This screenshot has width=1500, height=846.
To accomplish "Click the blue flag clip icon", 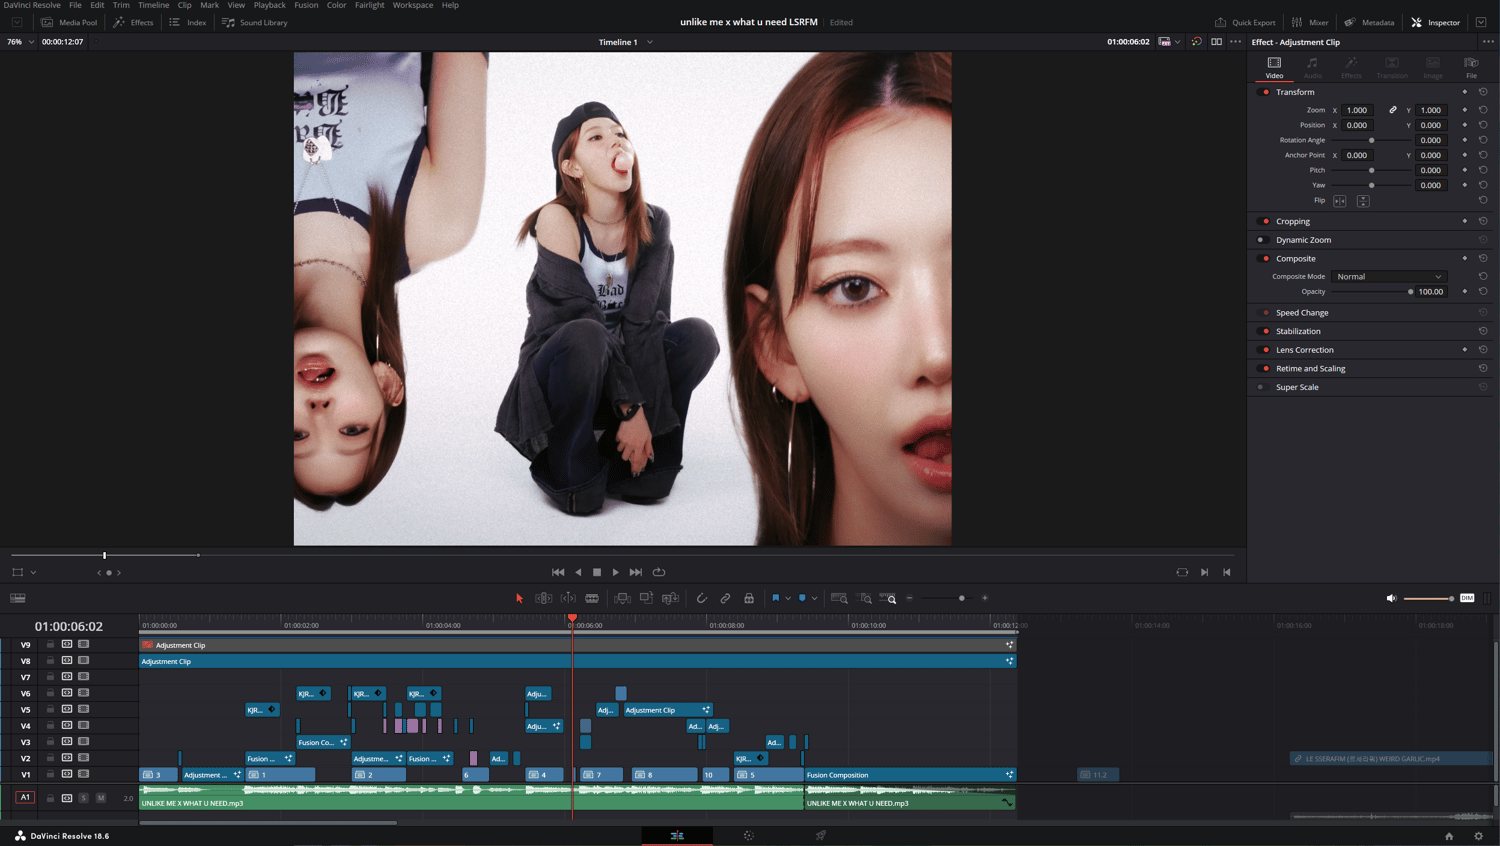I will 775,598.
